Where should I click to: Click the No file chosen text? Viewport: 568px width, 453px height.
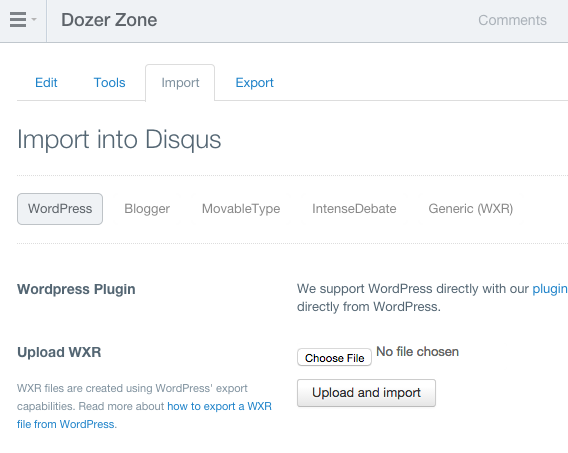[418, 352]
